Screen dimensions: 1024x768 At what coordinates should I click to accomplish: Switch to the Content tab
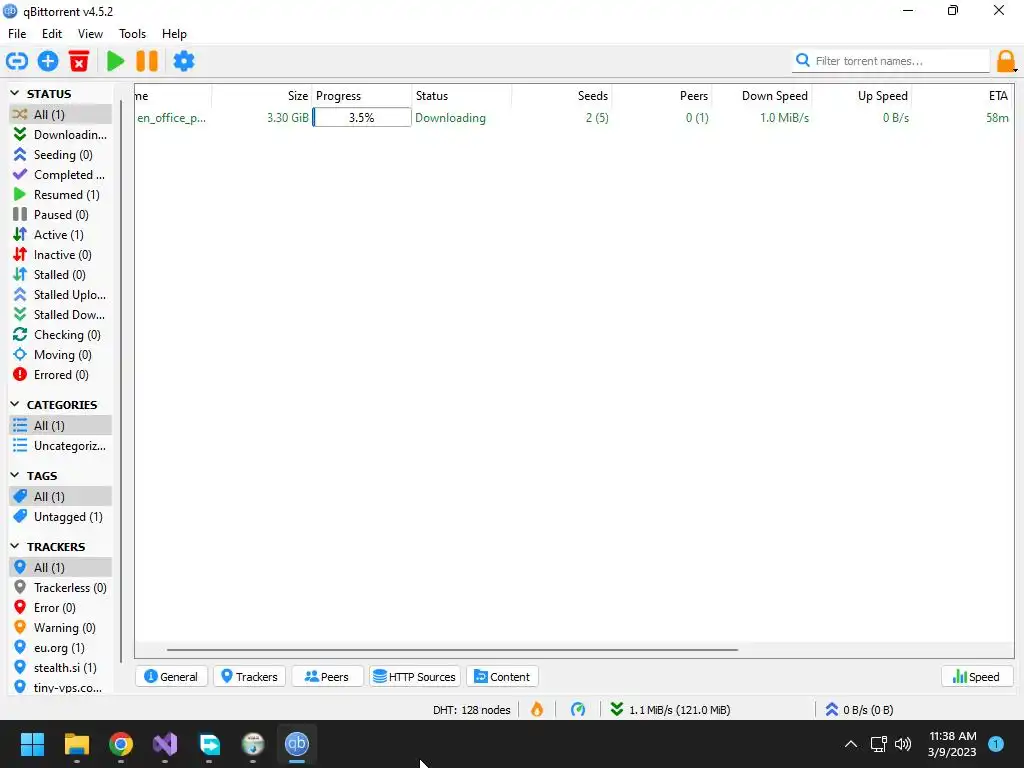click(x=502, y=677)
